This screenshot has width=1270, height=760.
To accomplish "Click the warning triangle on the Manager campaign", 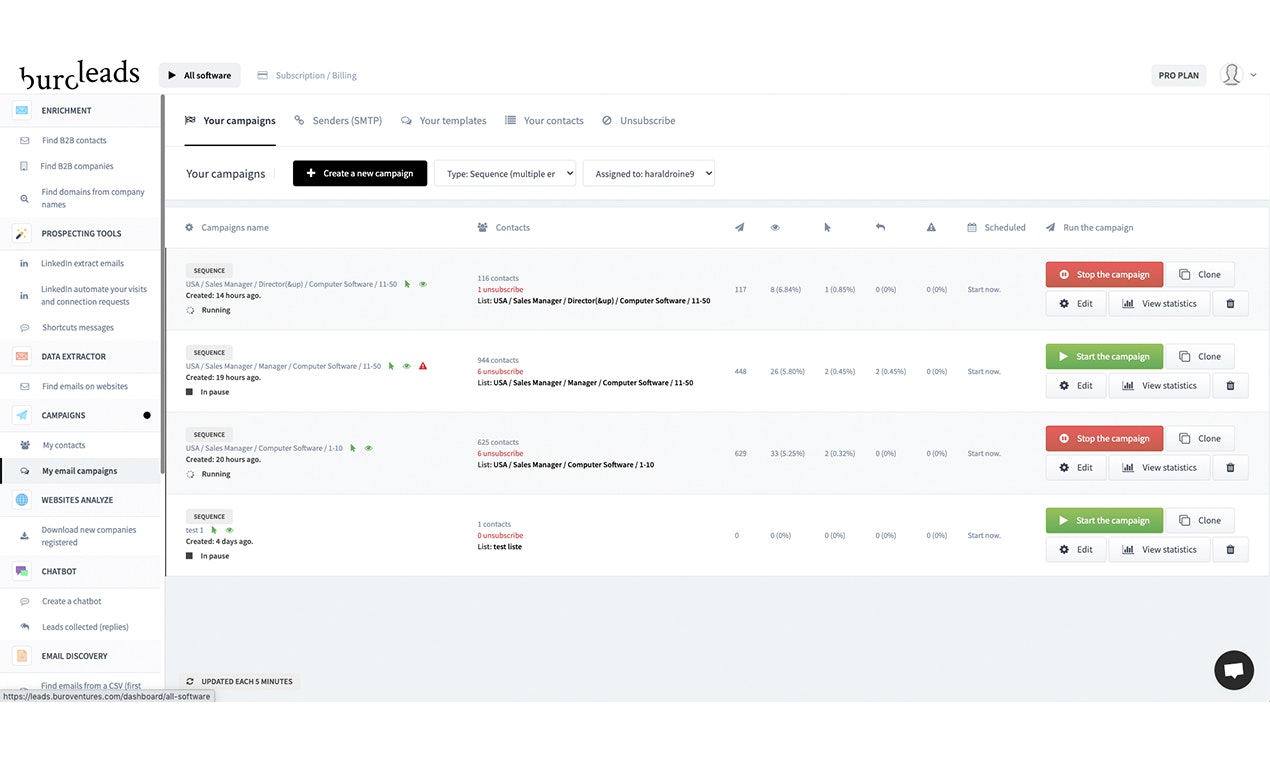I will point(423,366).
